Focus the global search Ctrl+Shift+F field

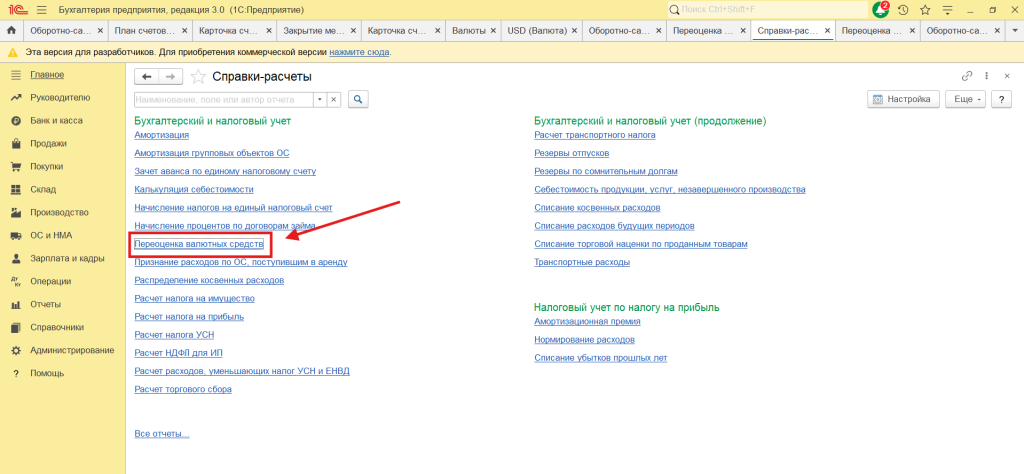pyautogui.click(x=766, y=10)
